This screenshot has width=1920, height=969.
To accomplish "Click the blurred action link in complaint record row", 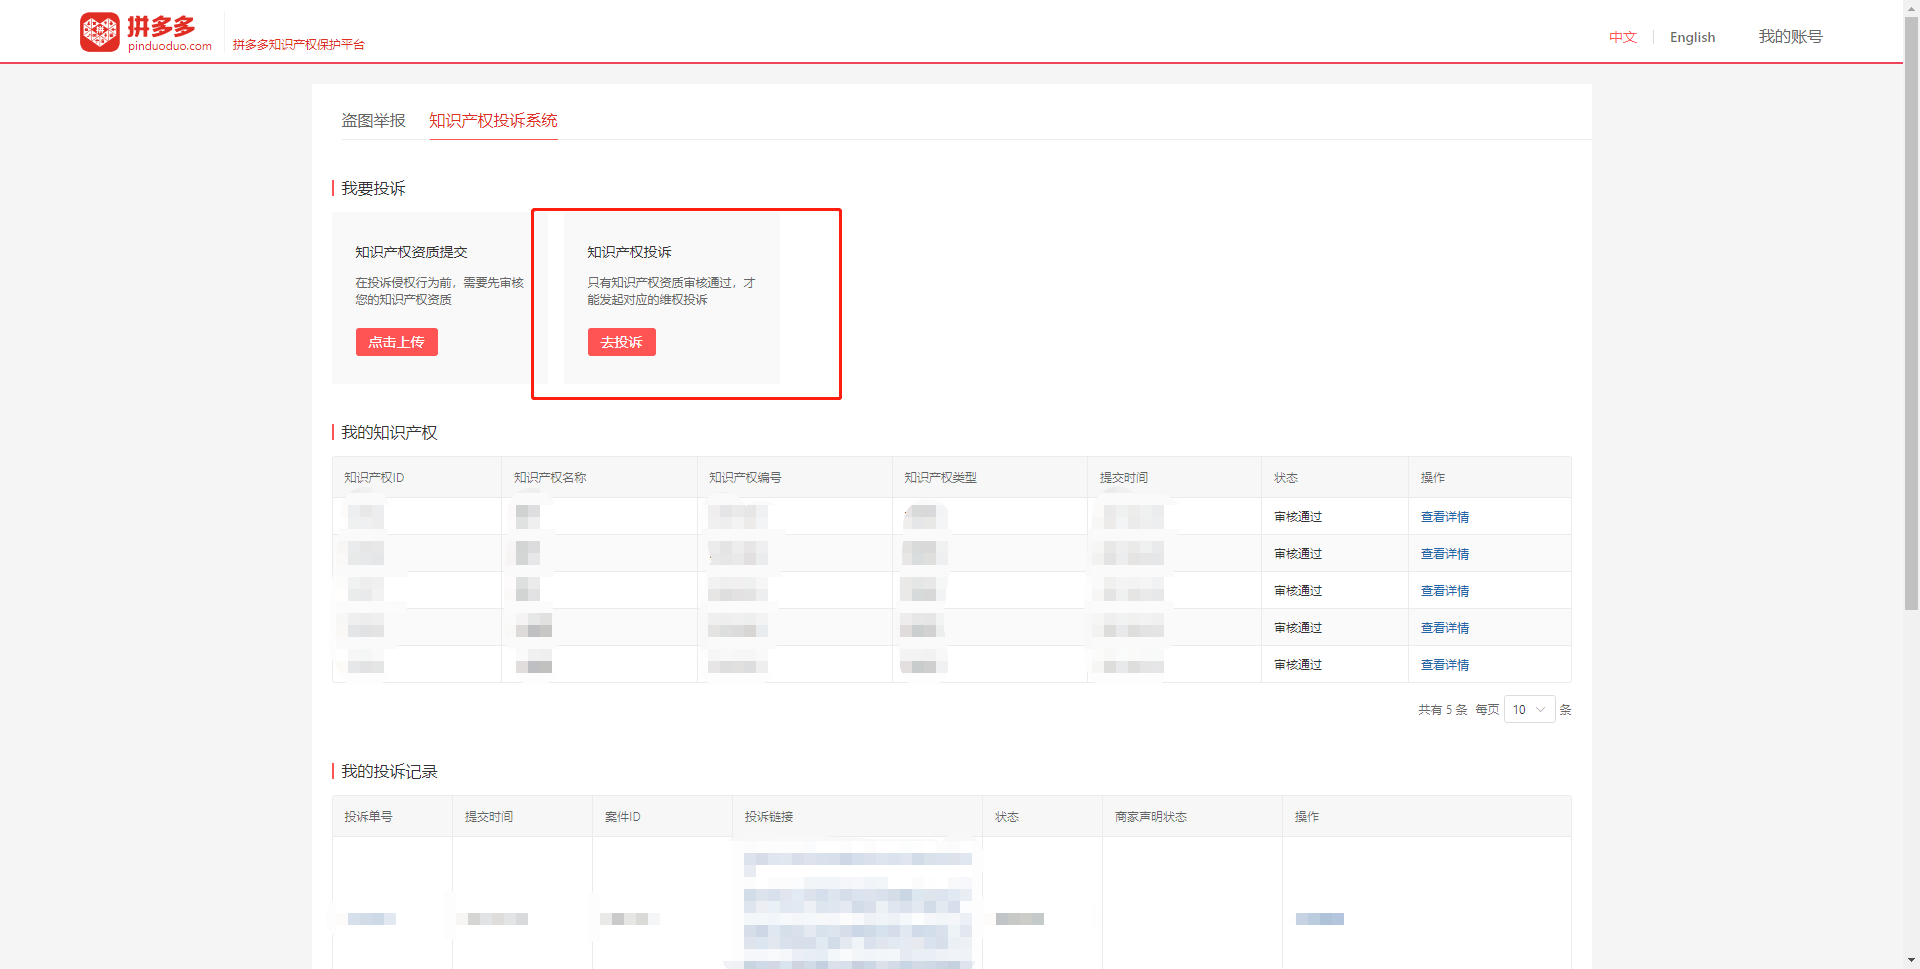I will 1320,918.
